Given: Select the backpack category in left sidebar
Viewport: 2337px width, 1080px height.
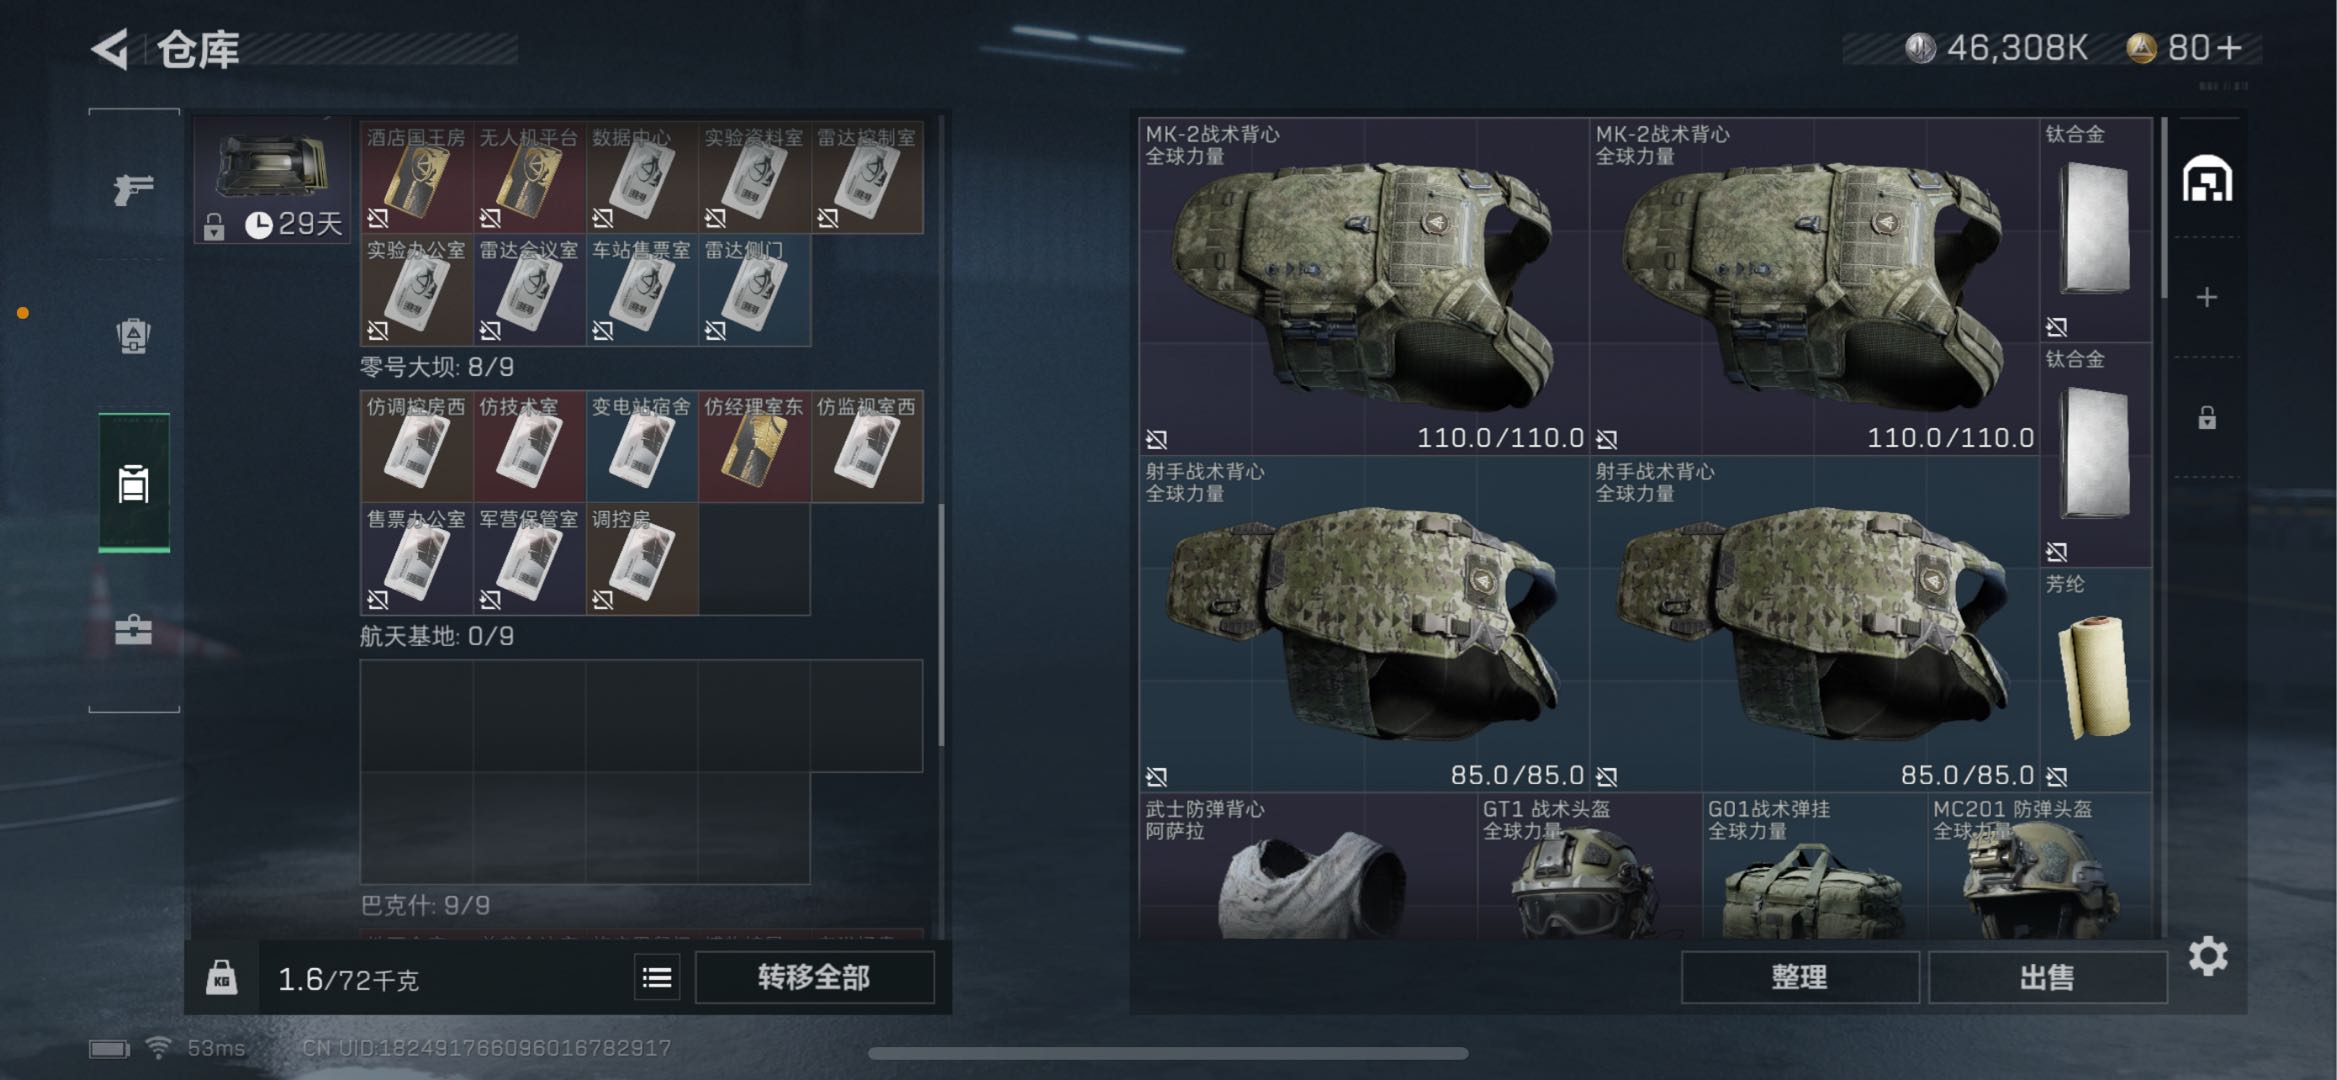Looking at the screenshot, I should (x=133, y=336).
